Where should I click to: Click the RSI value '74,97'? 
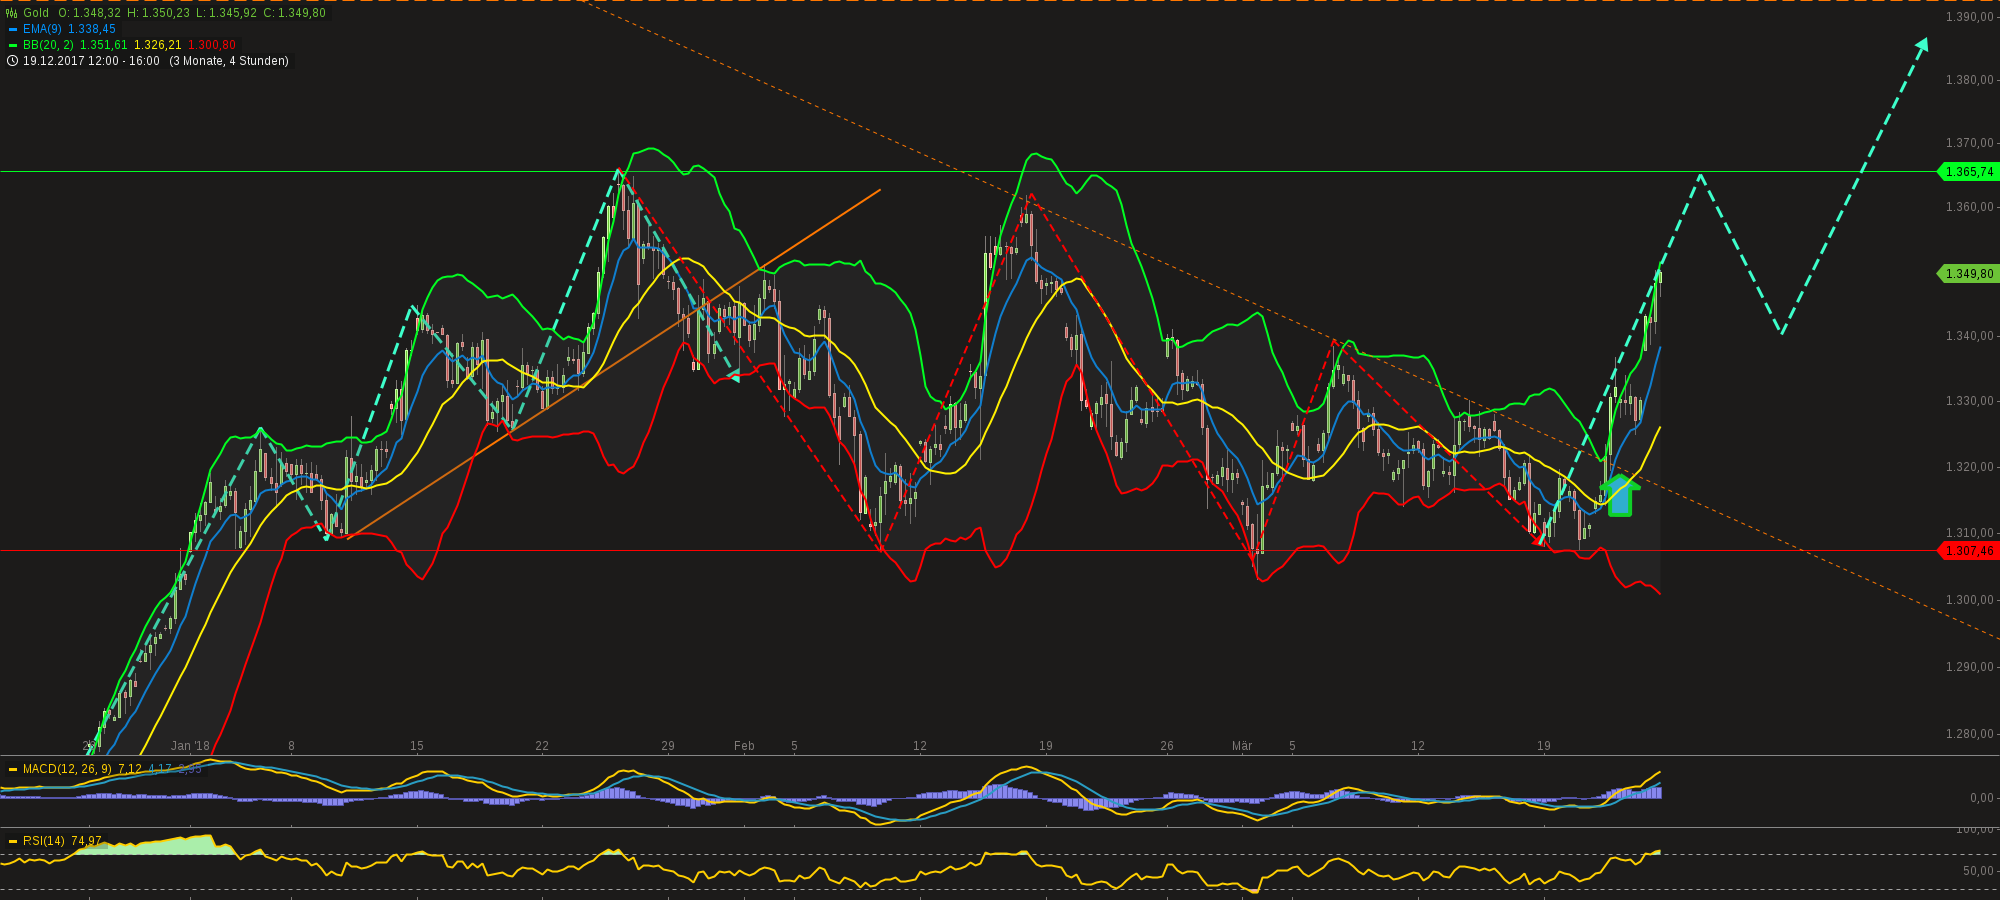(x=86, y=841)
